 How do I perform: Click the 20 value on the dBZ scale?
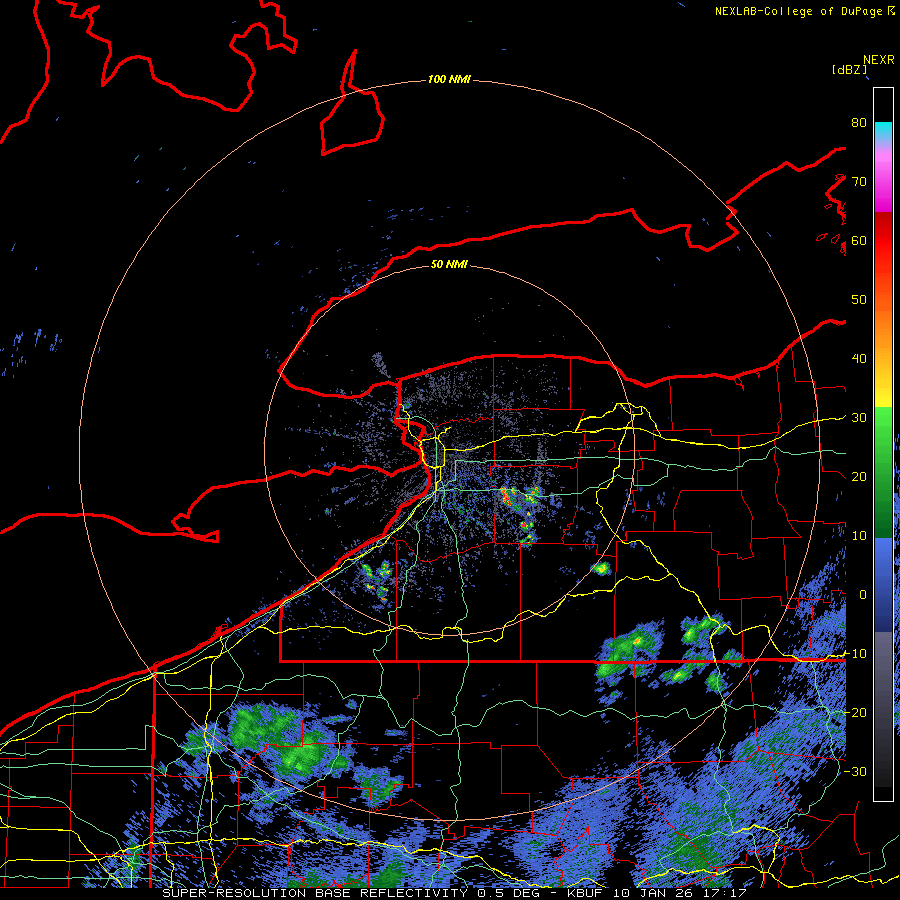(x=859, y=476)
